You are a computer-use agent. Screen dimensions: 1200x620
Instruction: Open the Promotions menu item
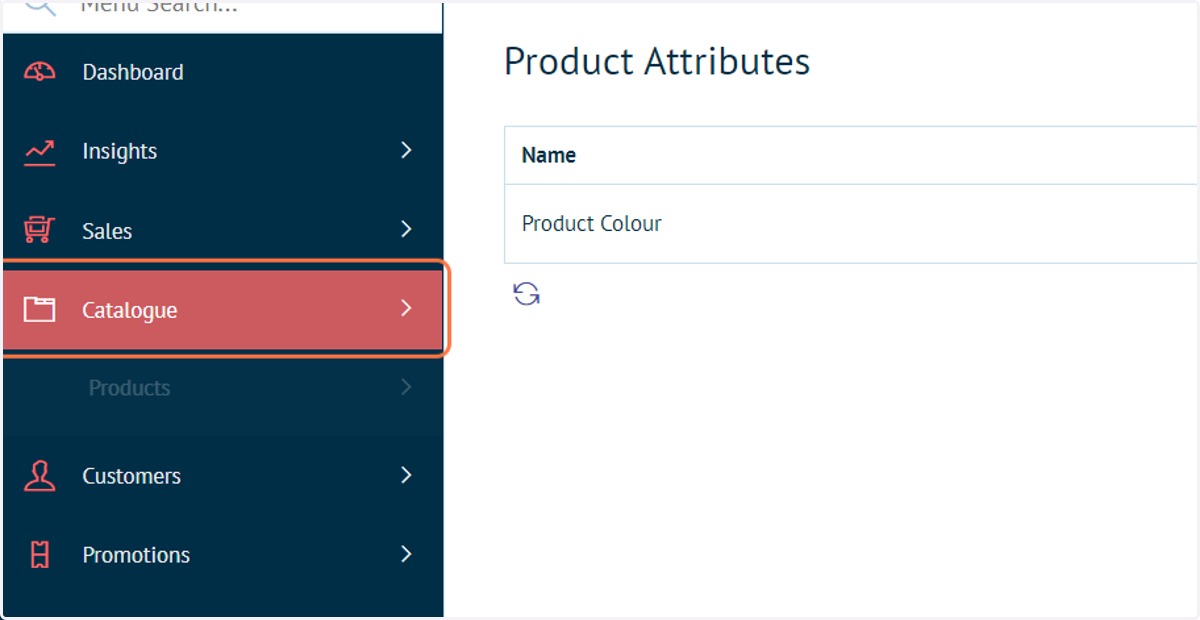coord(223,555)
